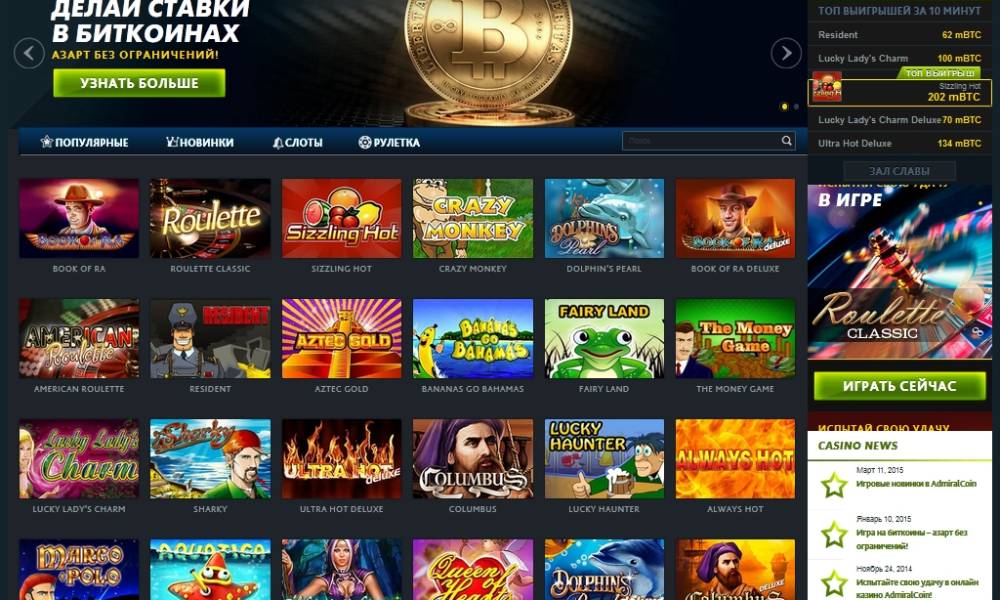This screenshot has width=1000, height=600.
Task: Click the Играть сейчас button
Action: (899, 386)
